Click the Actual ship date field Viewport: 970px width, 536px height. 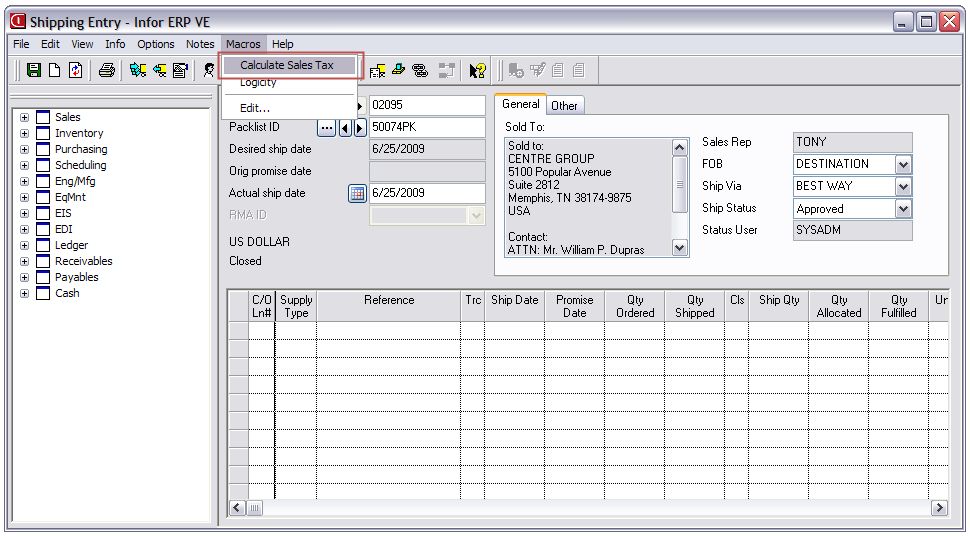pos(427,193)
